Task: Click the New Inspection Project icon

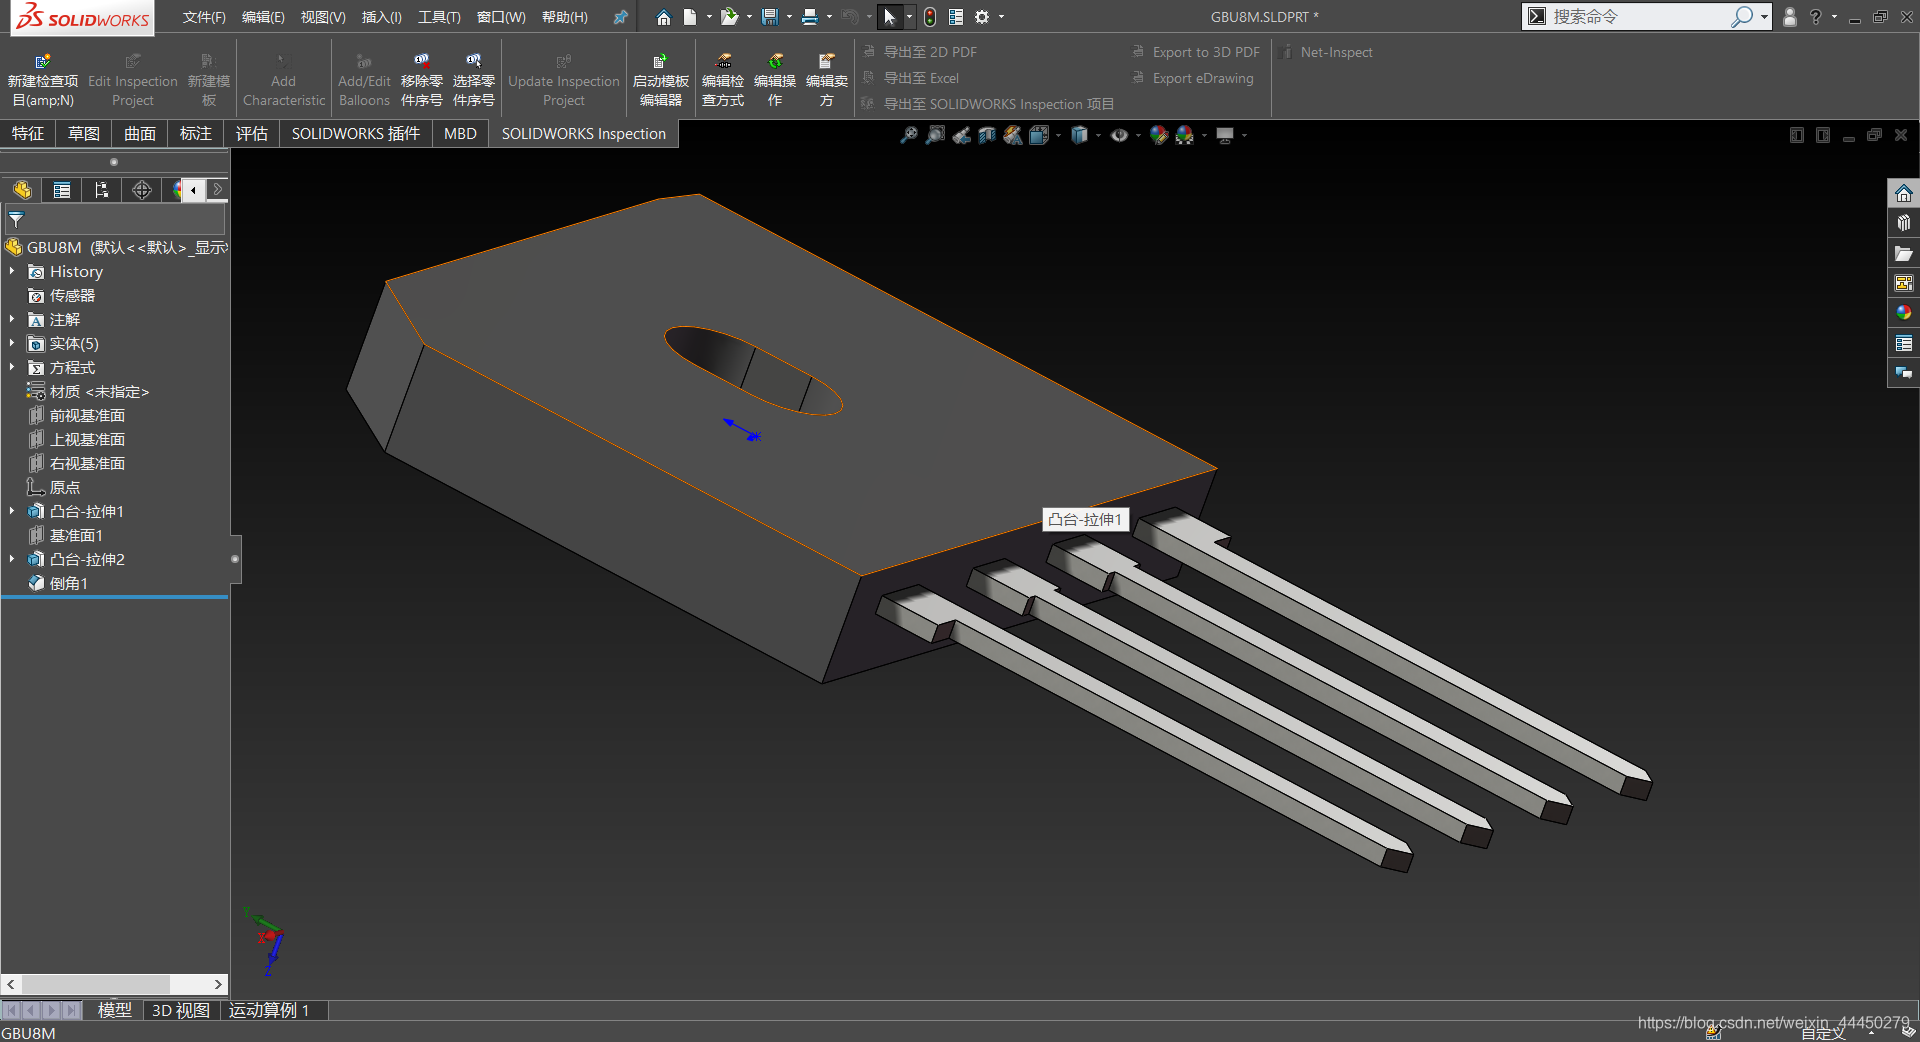Action: 42,61
